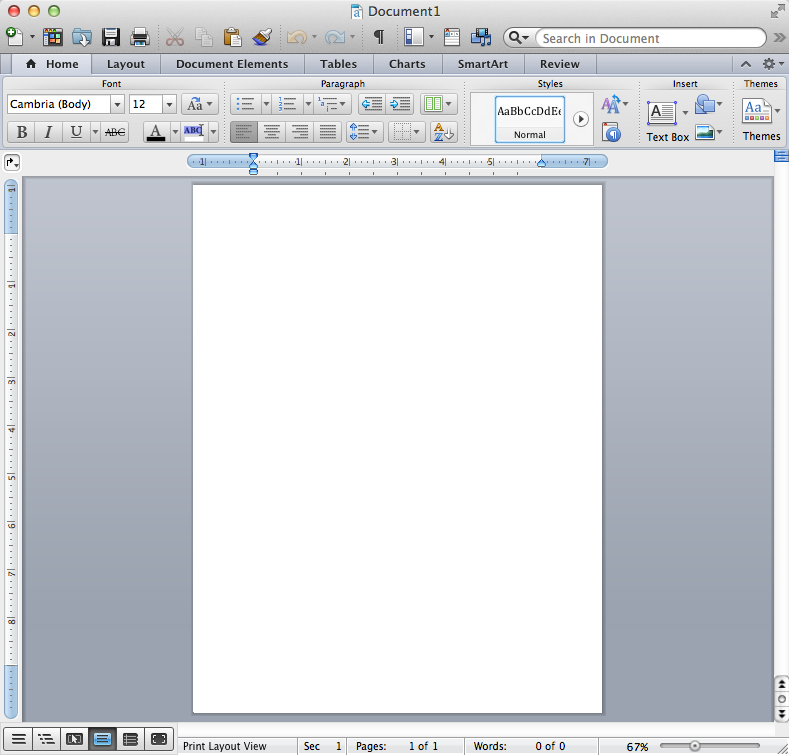The image size is (789, 755).
Task: Open the font size dropdown
Action: coord(168,105)
